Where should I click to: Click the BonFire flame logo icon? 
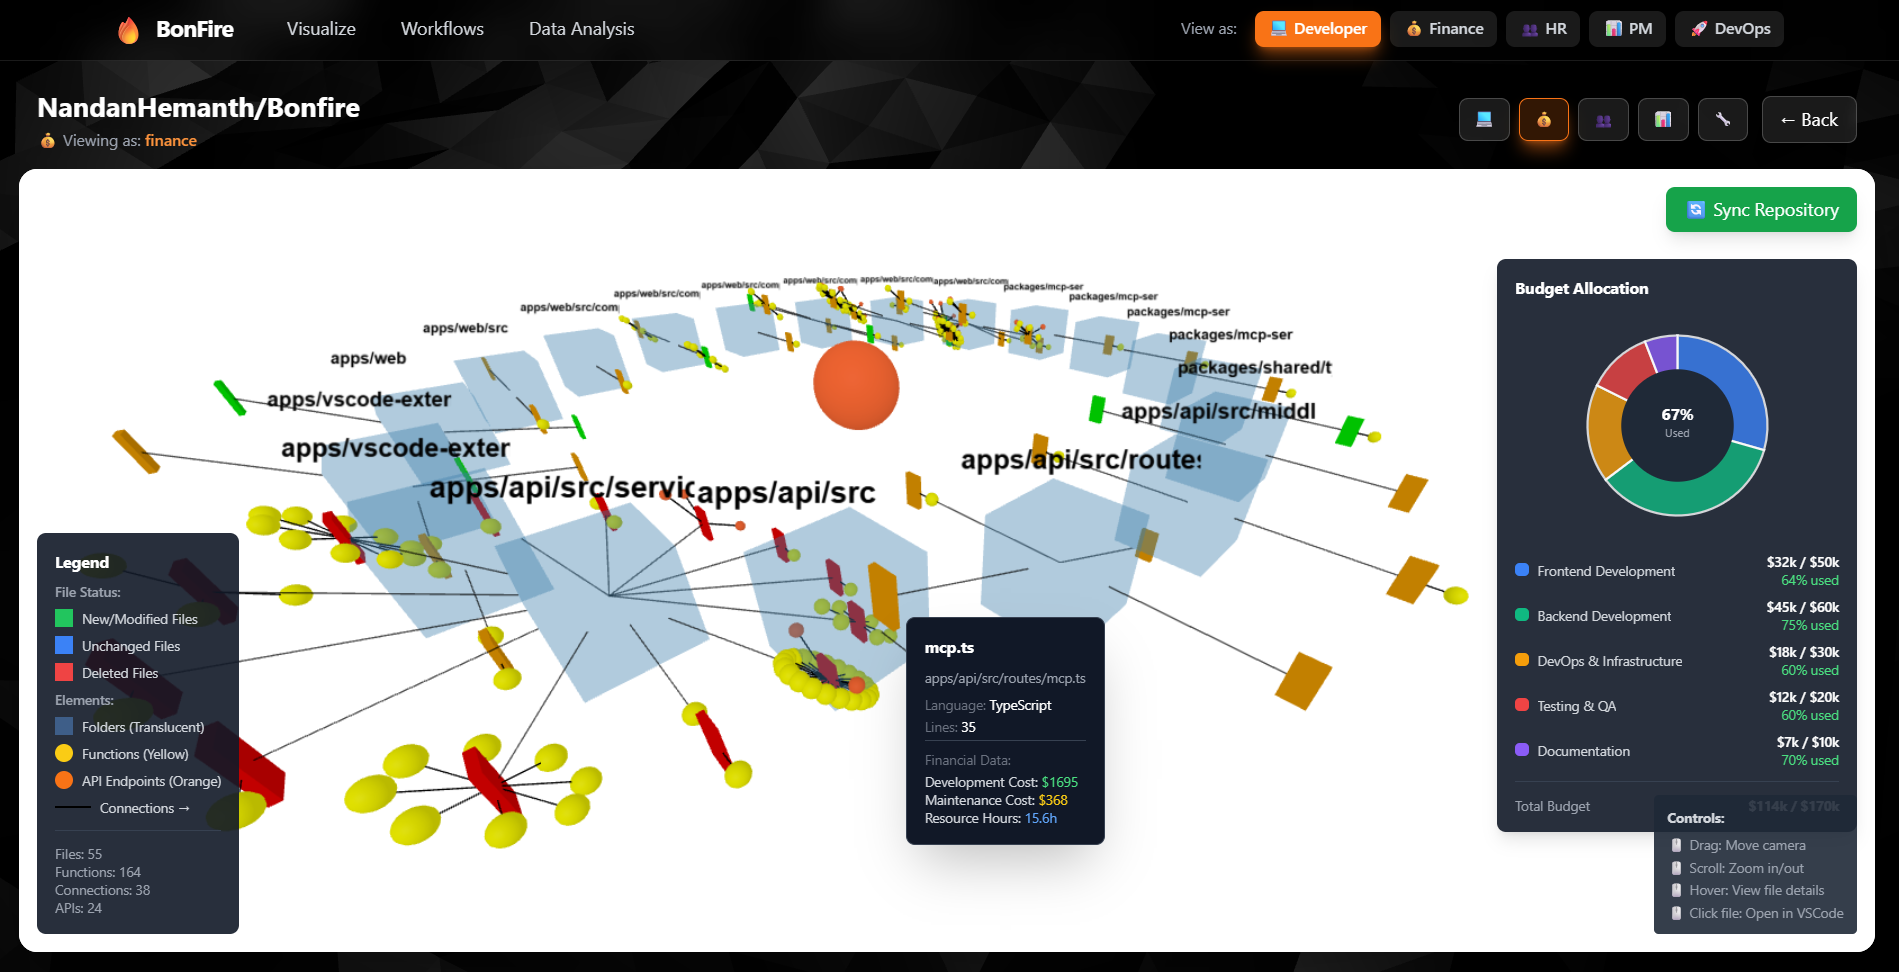point(128,30)
